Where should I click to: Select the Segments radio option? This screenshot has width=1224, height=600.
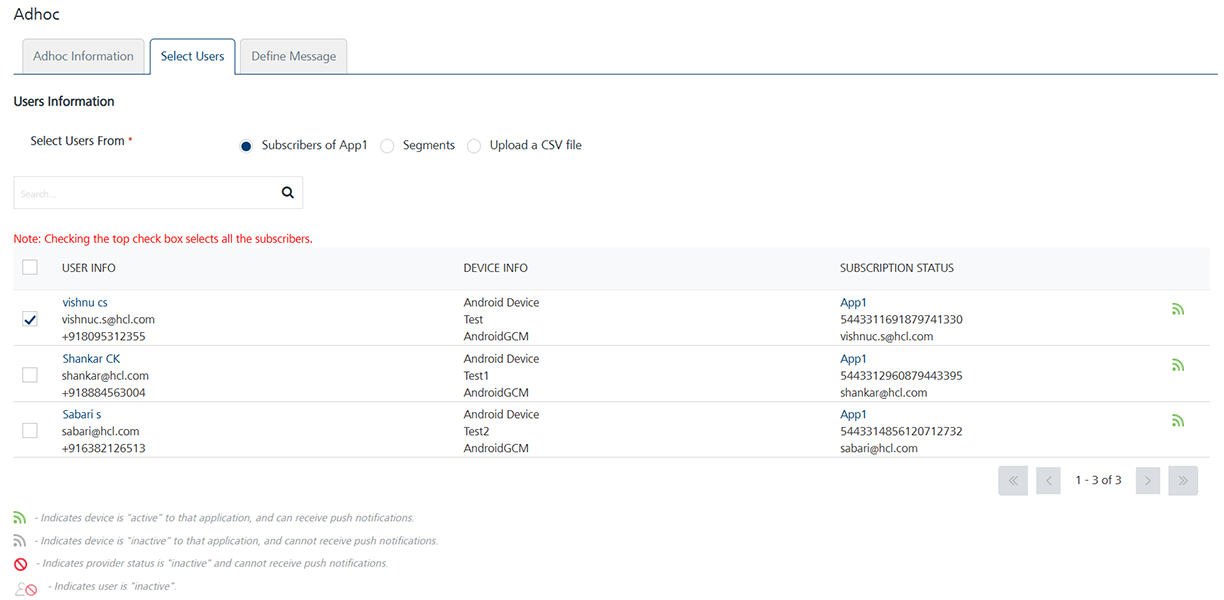pos(388,146)
